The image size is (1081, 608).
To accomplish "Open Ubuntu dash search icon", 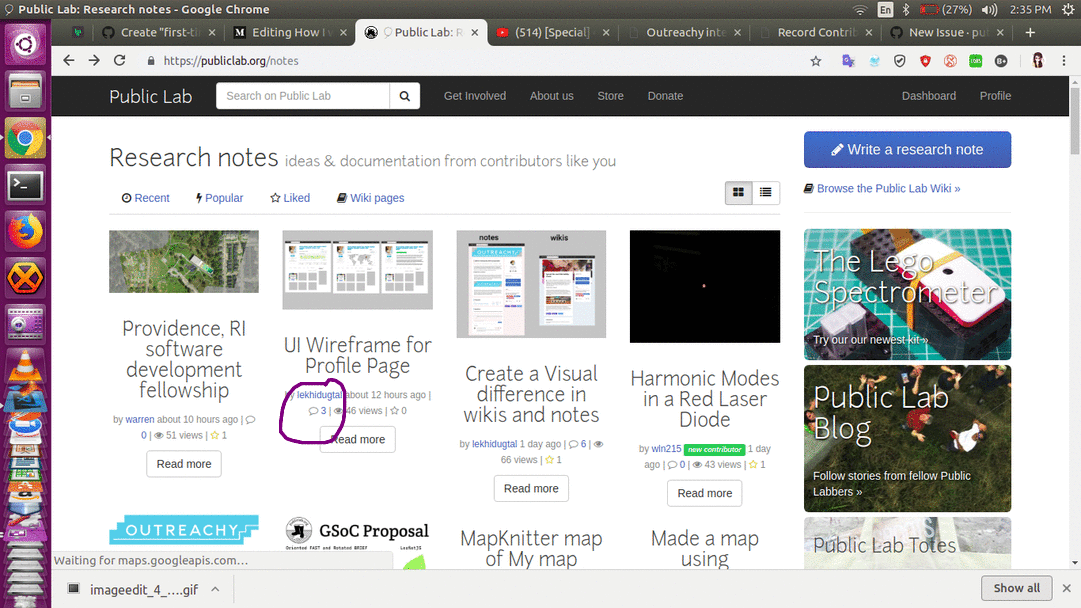I will click(x=25, y=45).
